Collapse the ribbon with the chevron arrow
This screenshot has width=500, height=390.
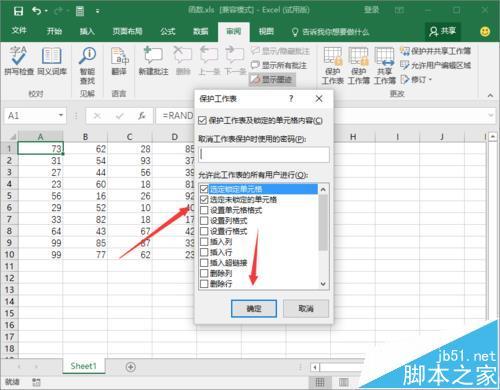490,95
